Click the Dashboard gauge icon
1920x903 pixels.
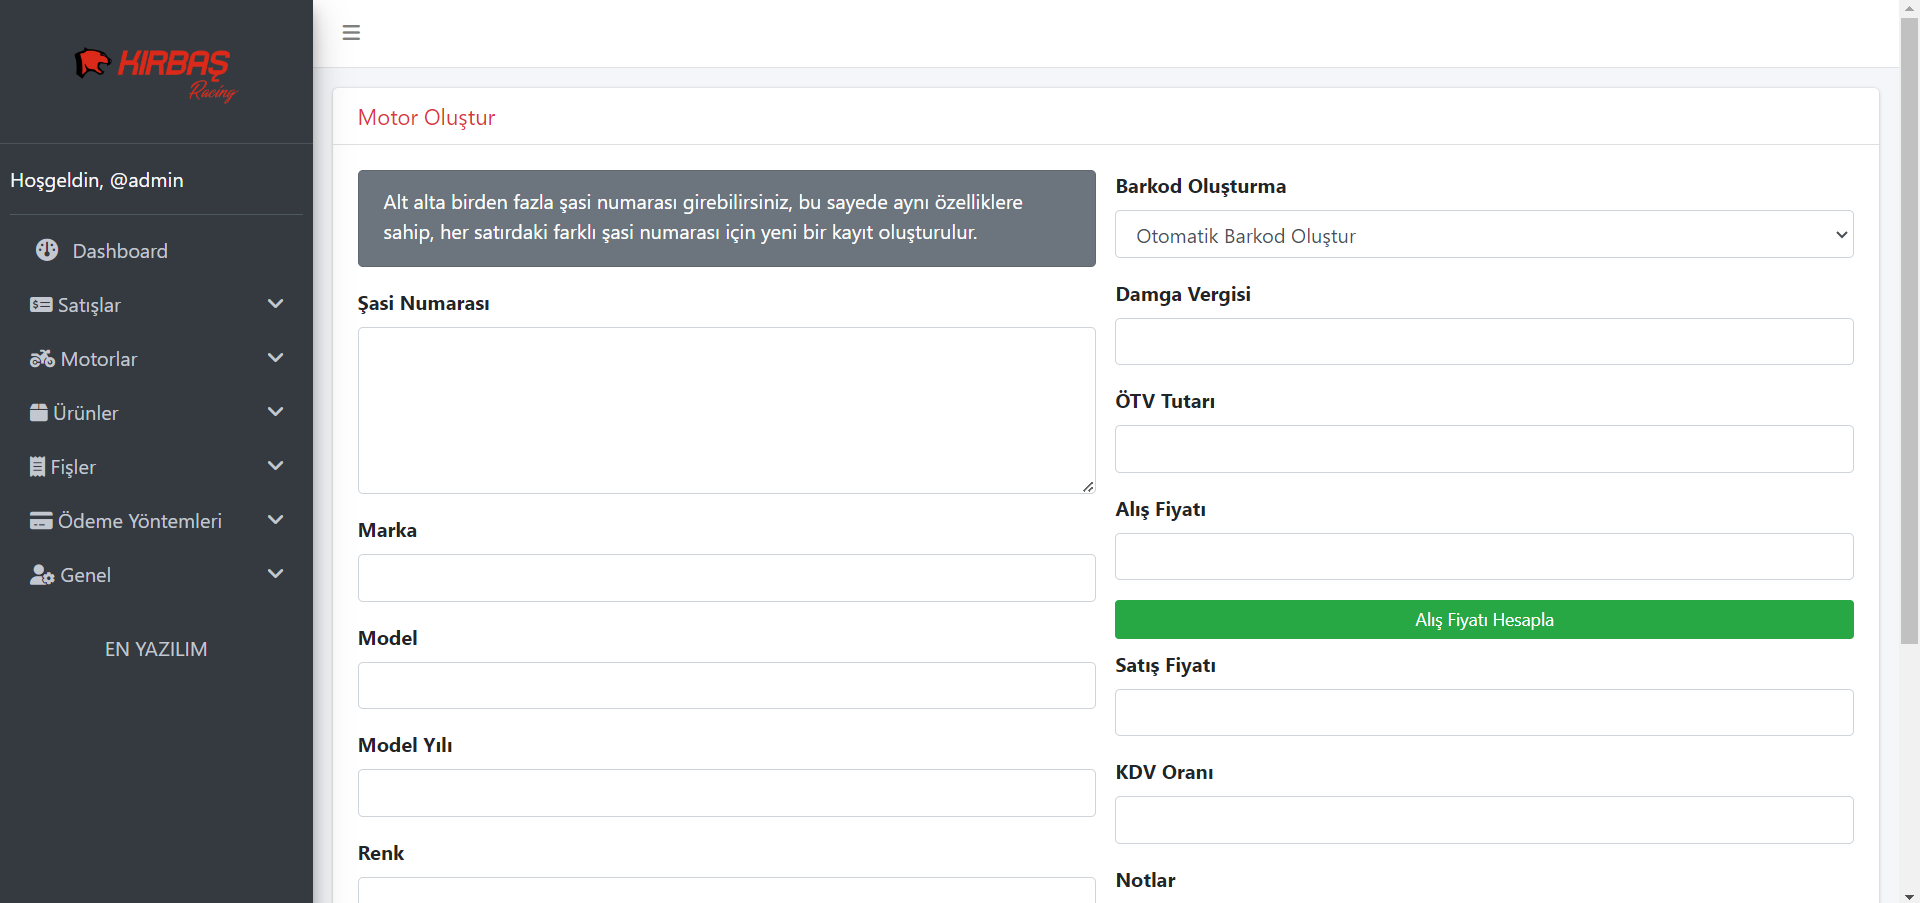pyautogui.click(x=47, y=250)
